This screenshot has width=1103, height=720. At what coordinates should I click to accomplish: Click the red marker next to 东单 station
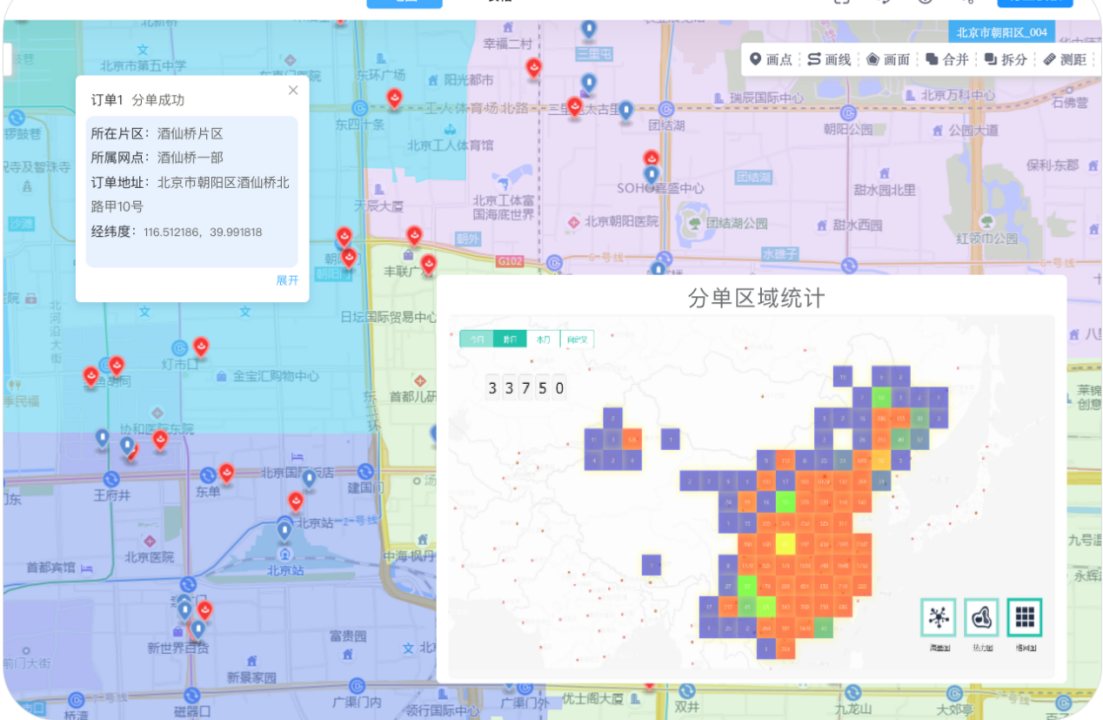[x=227, y=472]
